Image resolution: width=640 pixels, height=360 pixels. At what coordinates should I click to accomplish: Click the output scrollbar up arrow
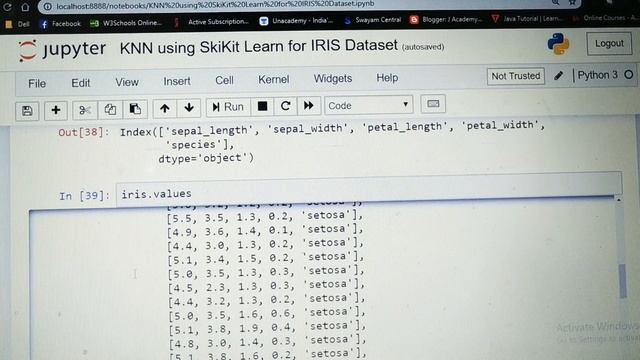click(619, 200)
